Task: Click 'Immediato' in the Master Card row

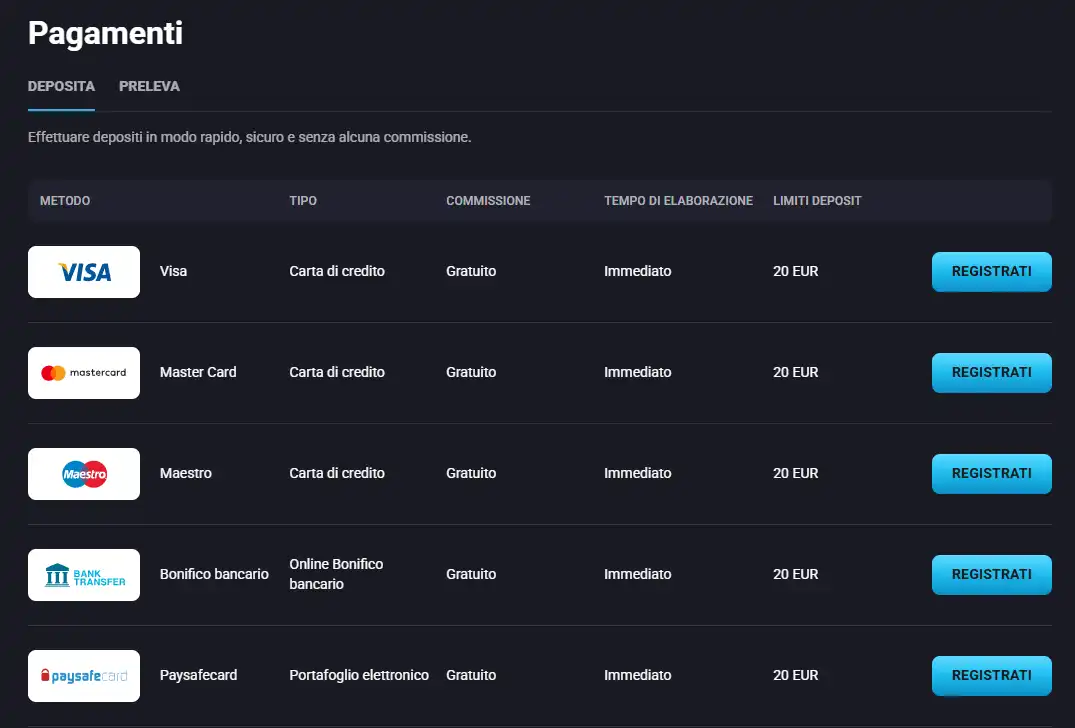Action: pyautogui.click(x=638, y=372)
